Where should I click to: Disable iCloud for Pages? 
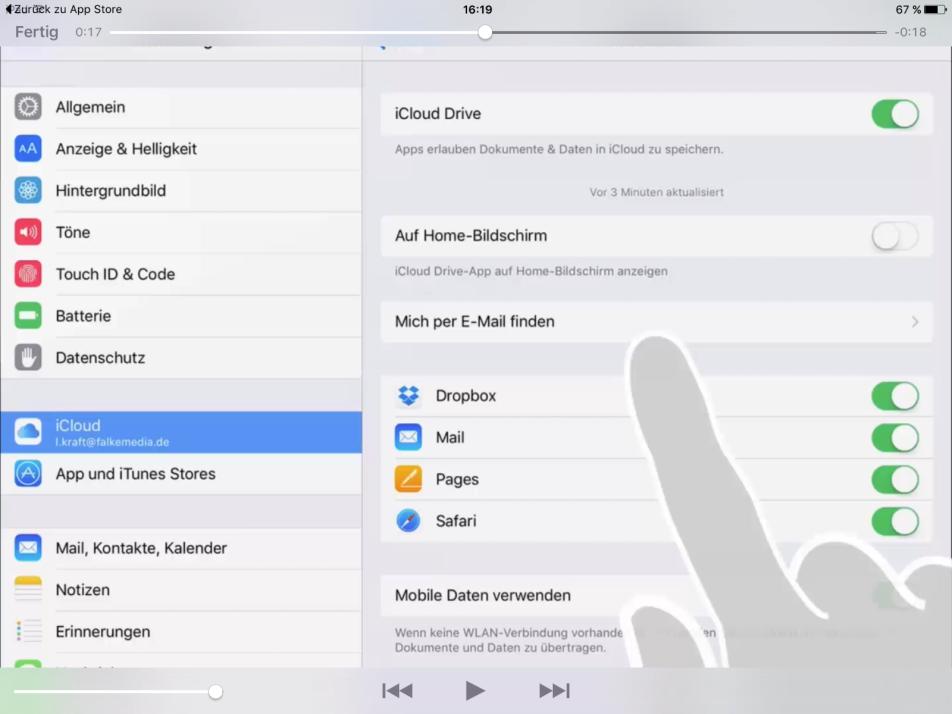click(895, 480)
